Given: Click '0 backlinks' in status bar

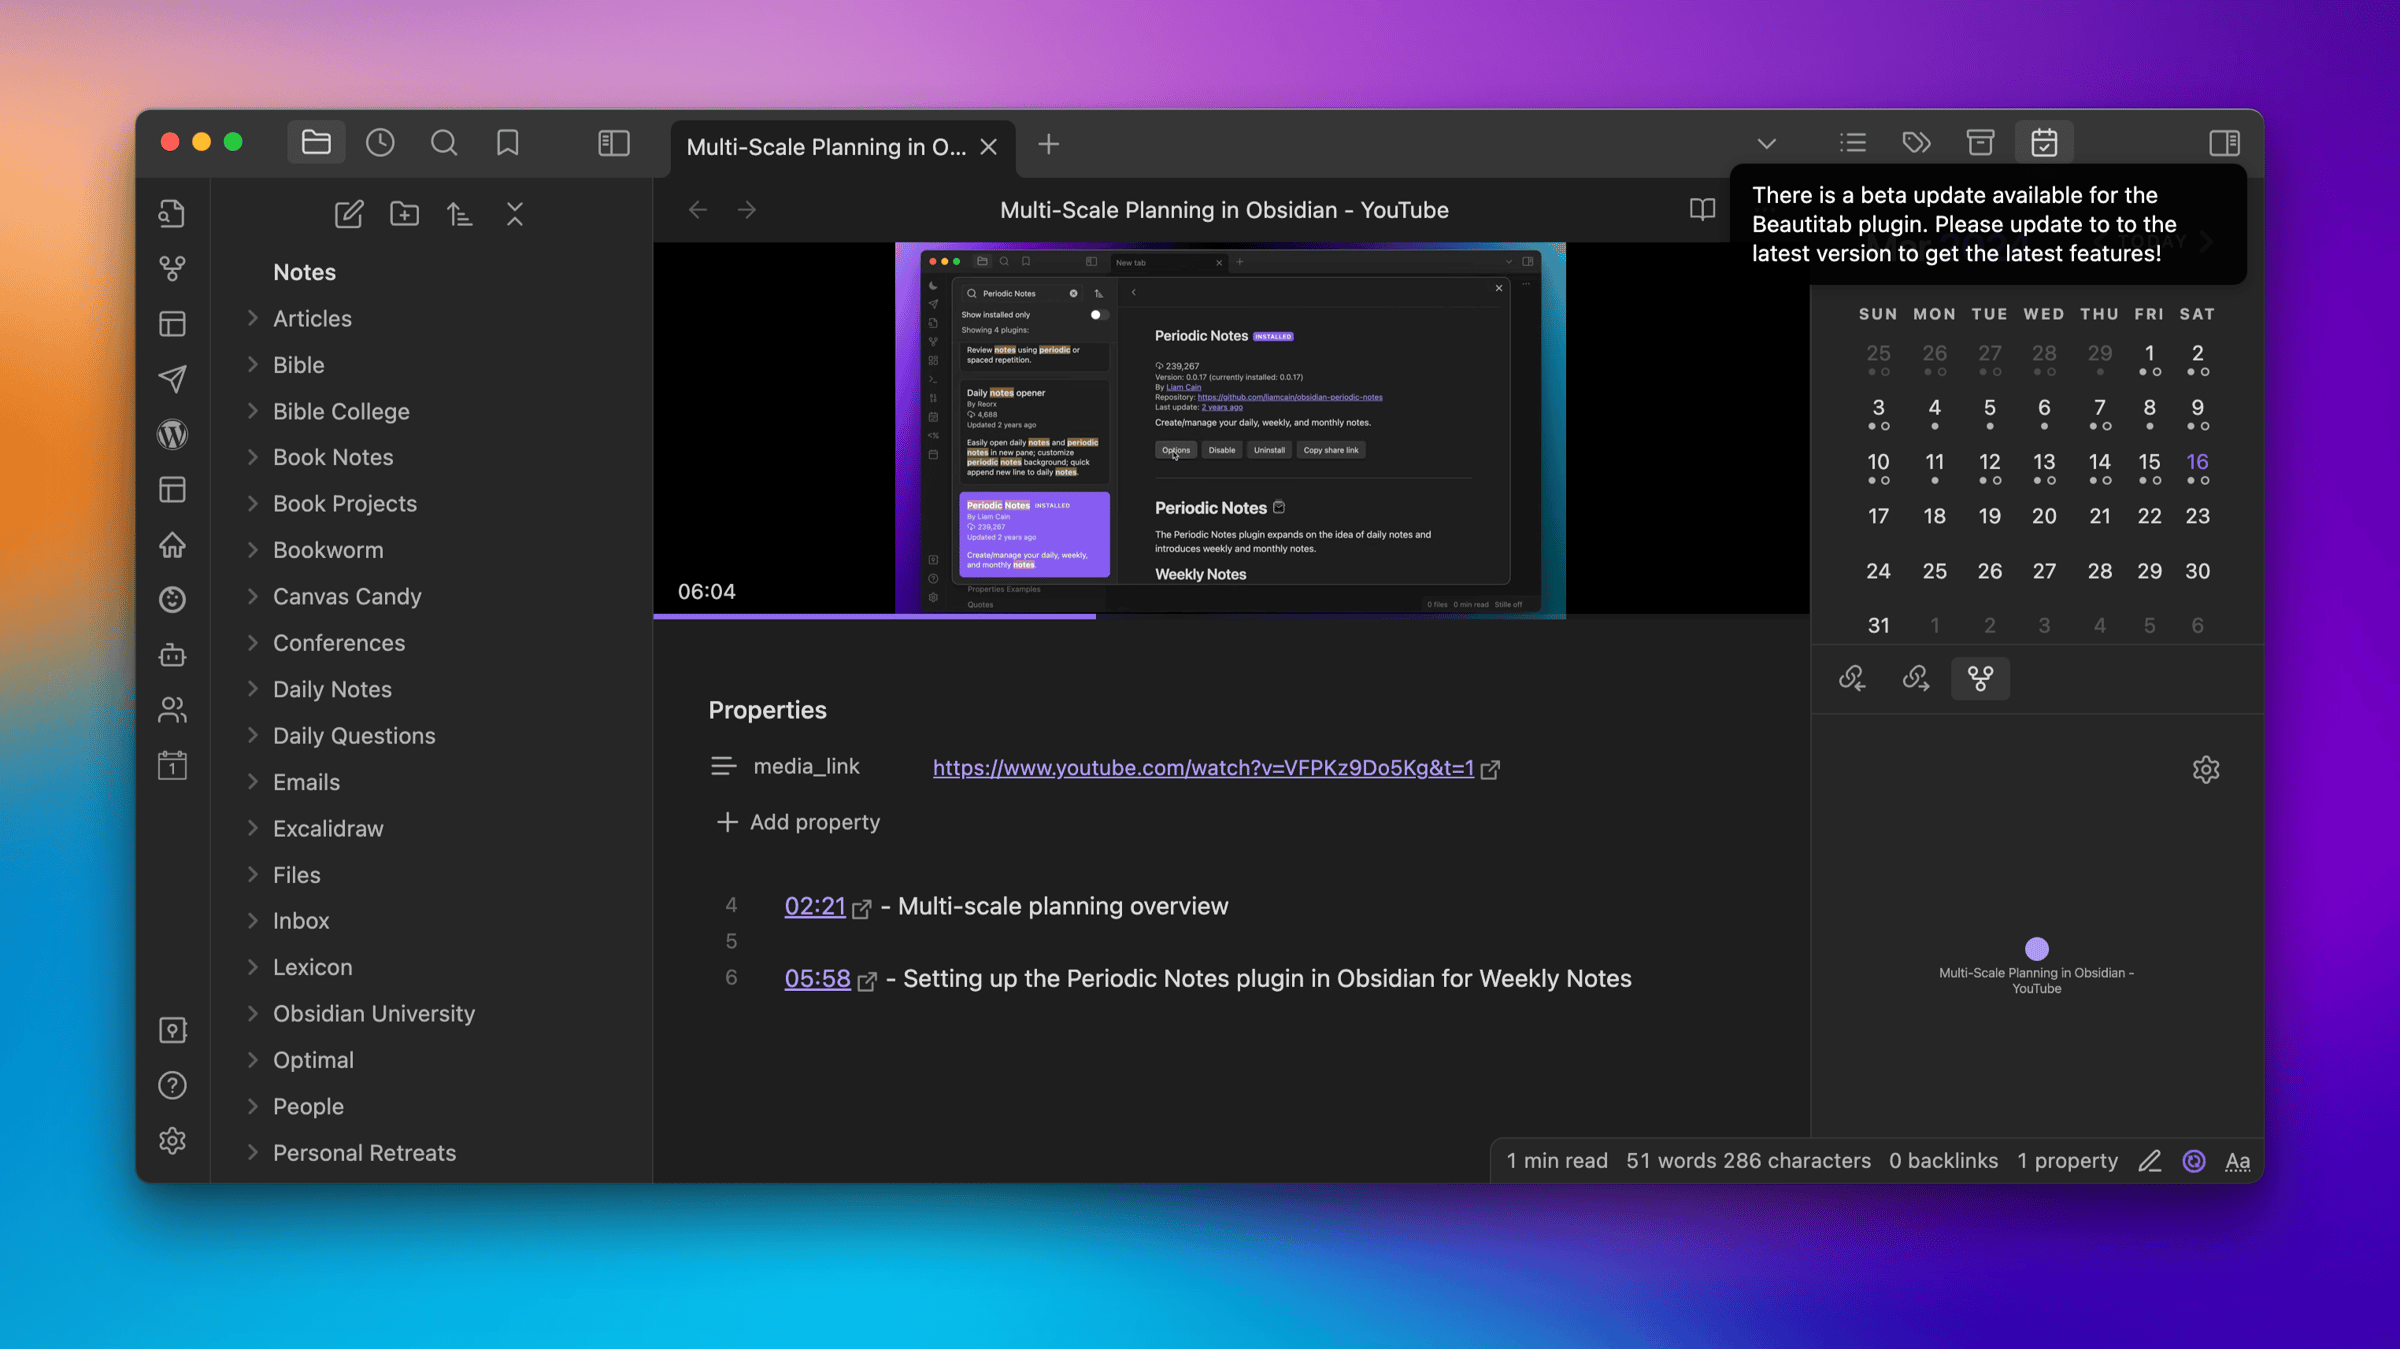Looking at the screenshot, I should [1943, 1161].
